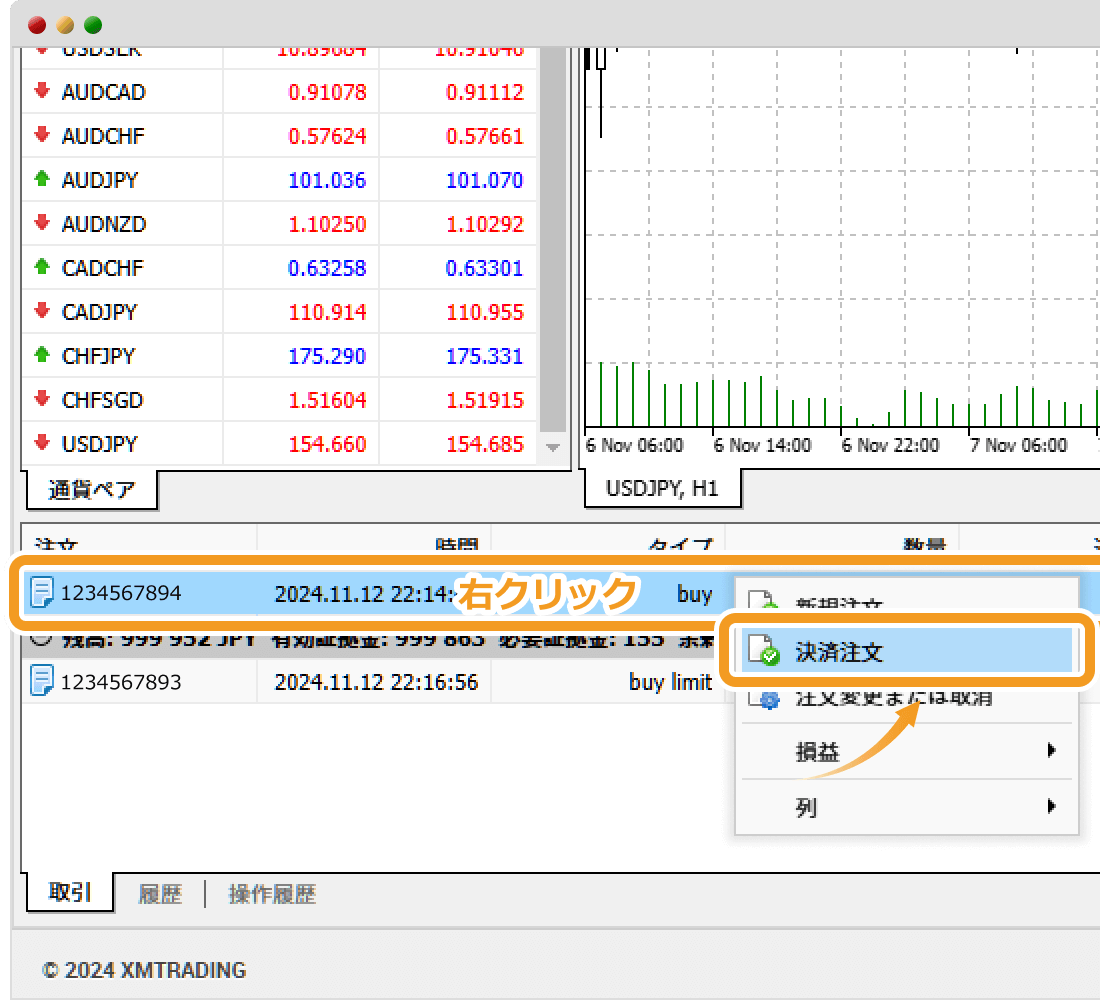1100x1000 pixels.
Task: Select the 通貨ペア tab
Action: [x=91, y=489]
